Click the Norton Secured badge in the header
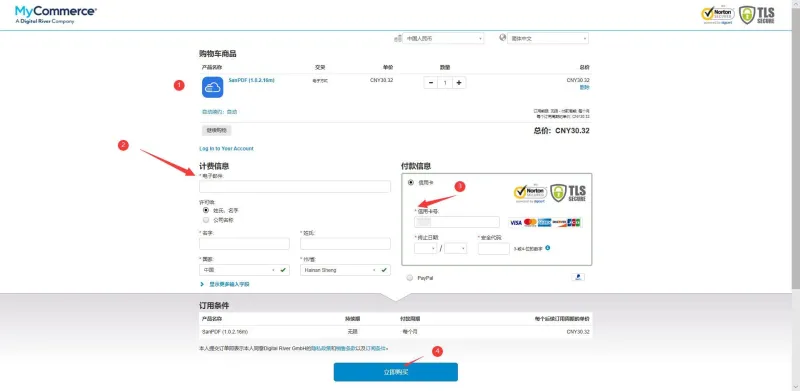 click(718, 15)
